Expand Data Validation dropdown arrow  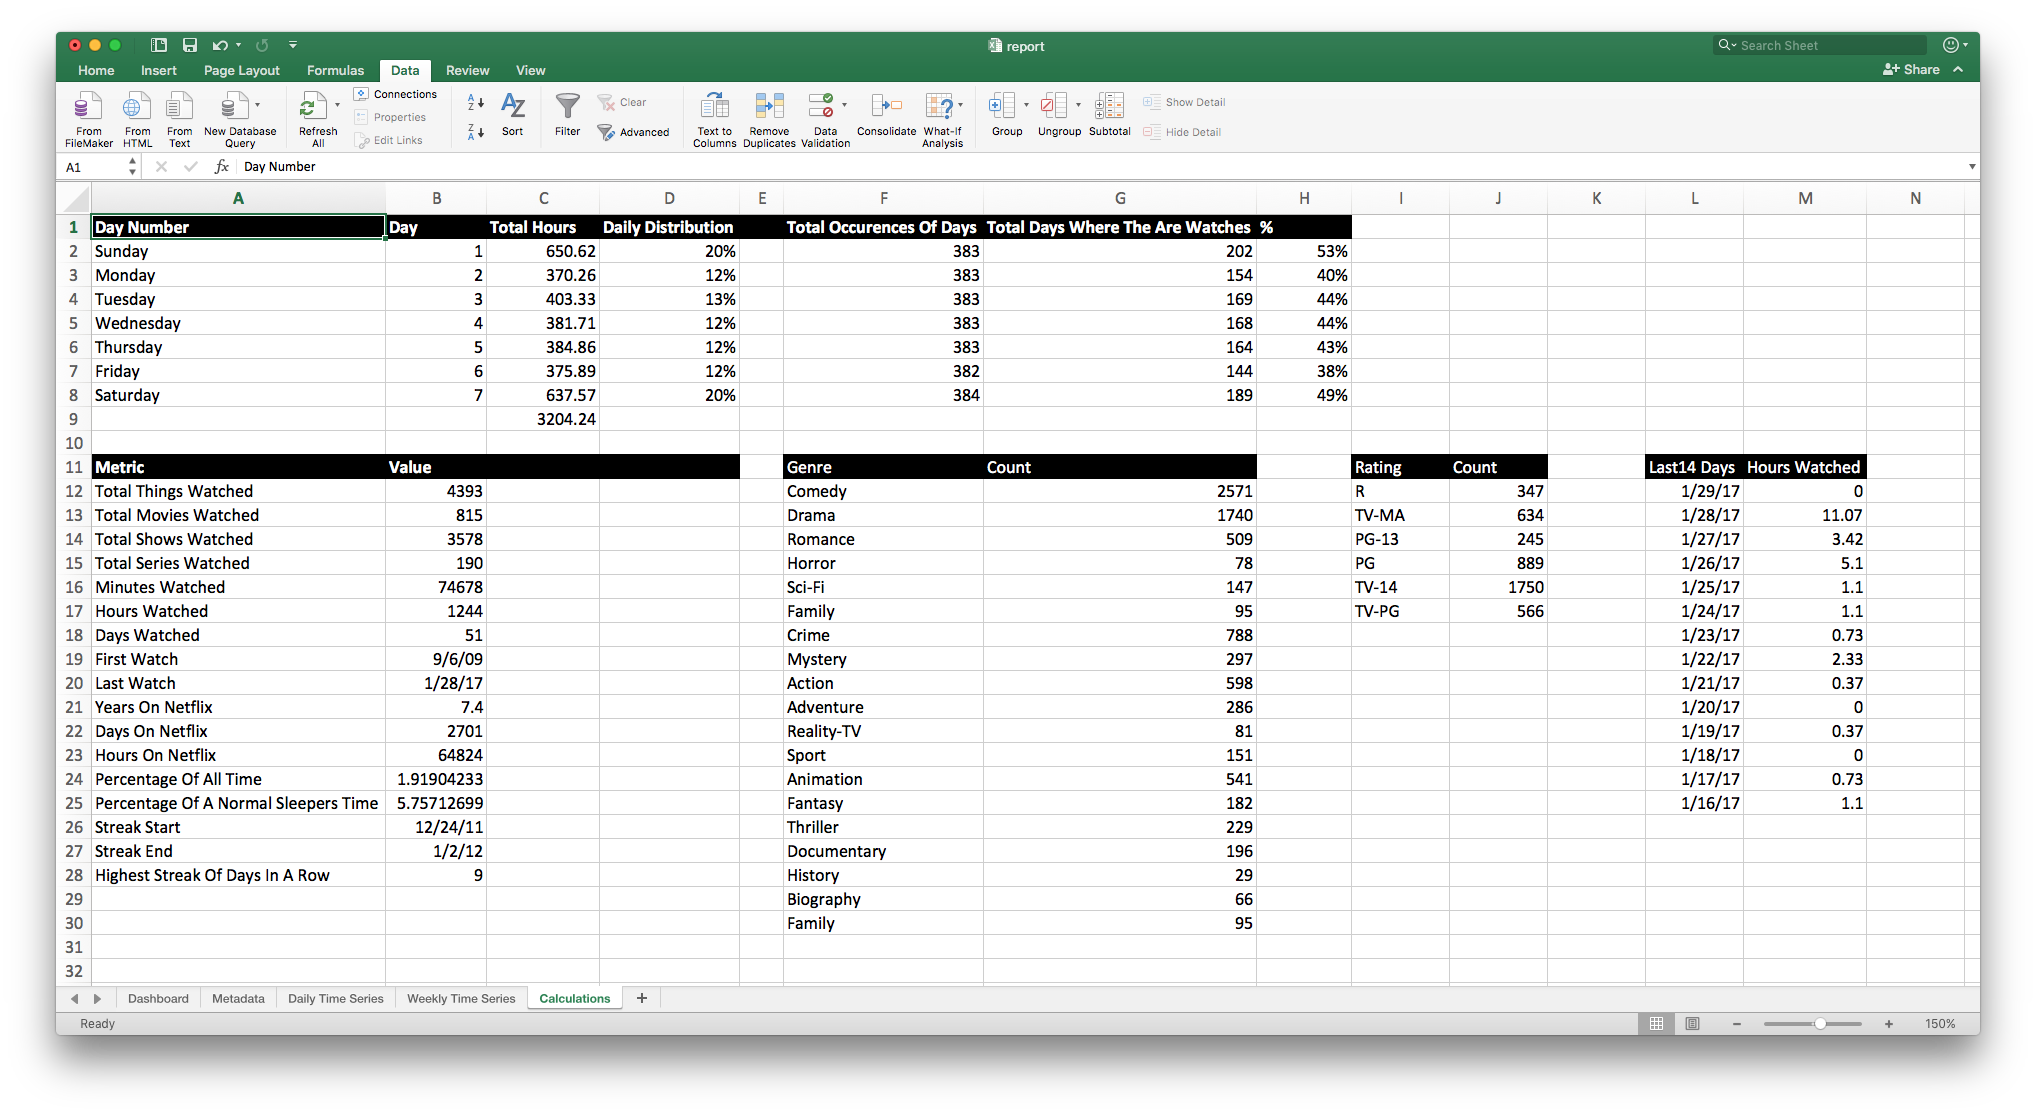844,105
